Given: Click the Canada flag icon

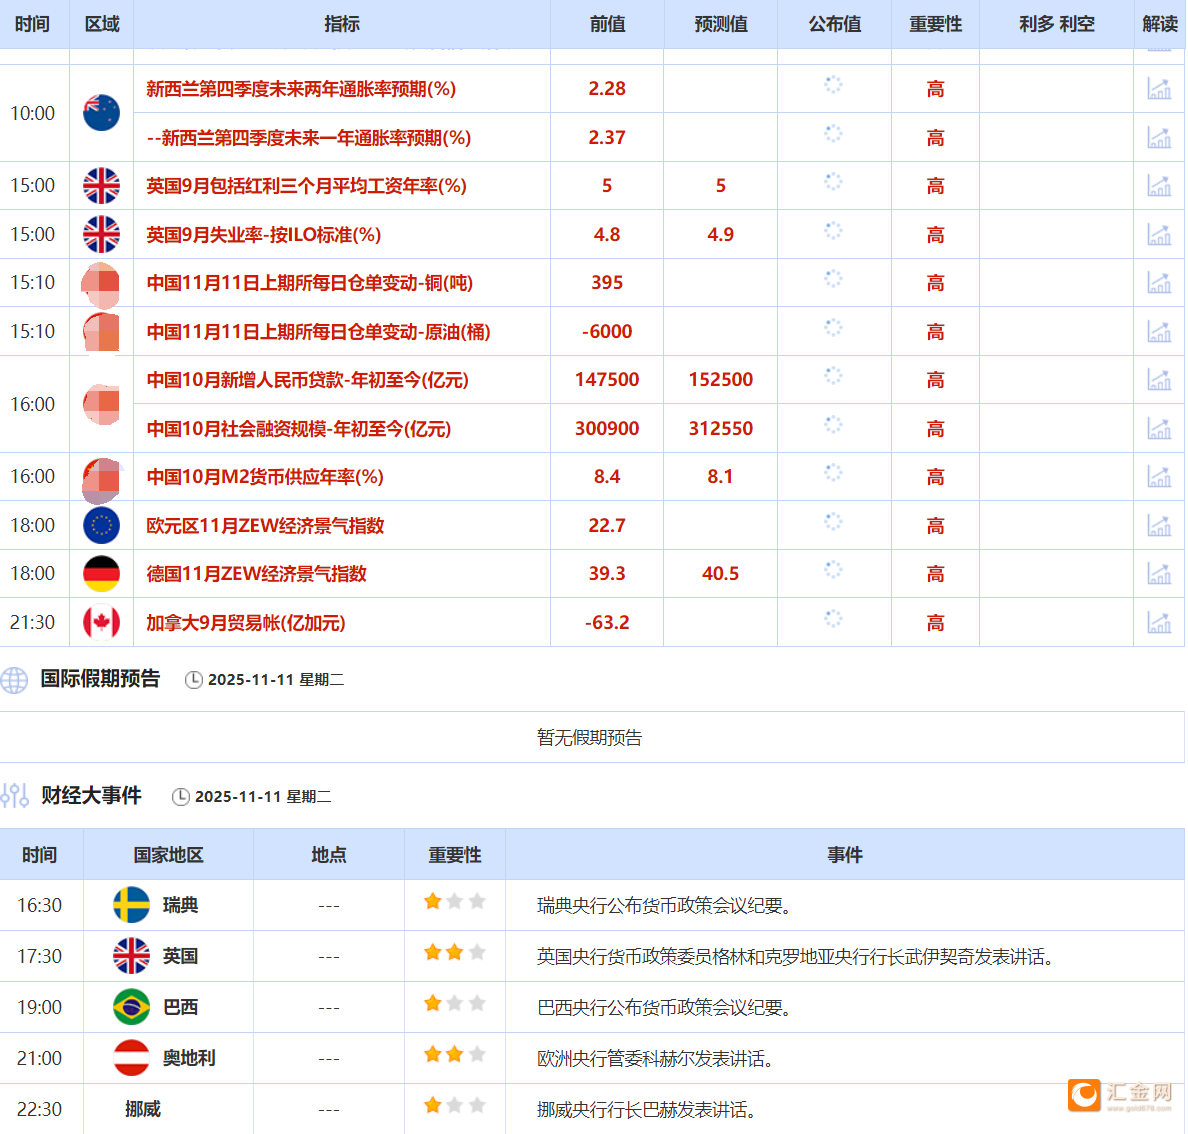Looking at the screenshot, I should (x=101, y=622).
